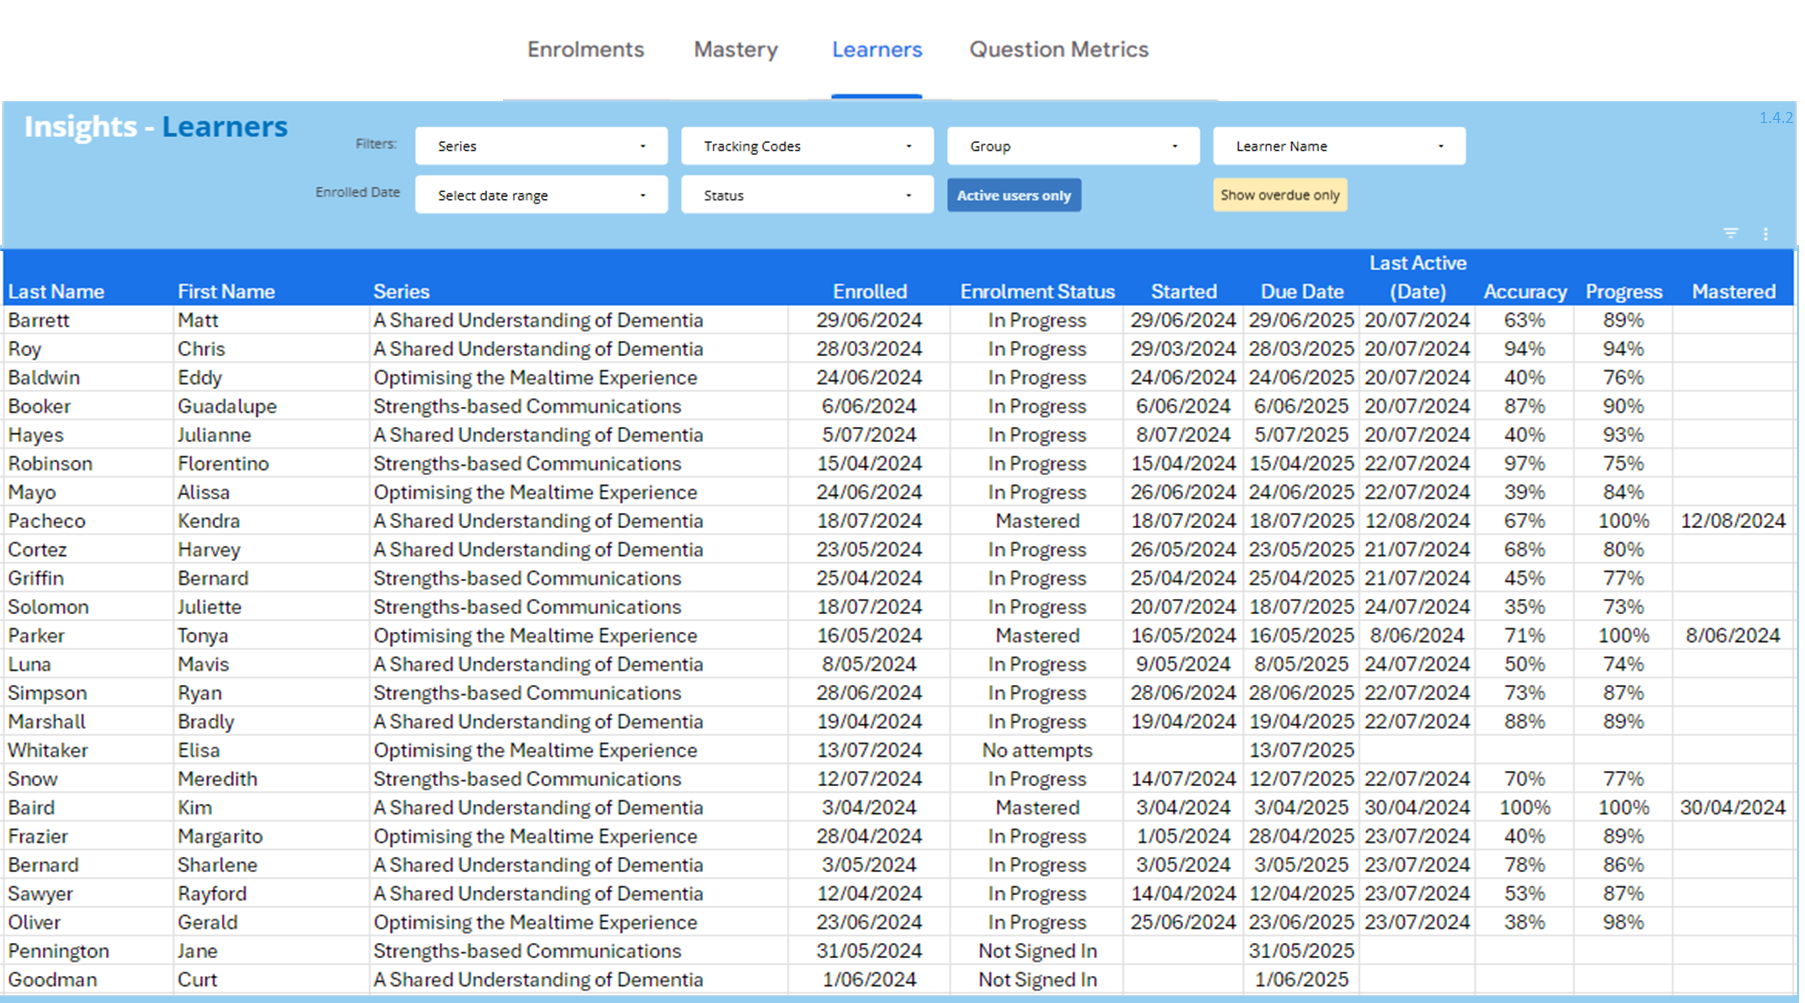Toggle the Active users only filter
The height and width of the screenshot is (1003, 1805).
[1013, 195]
